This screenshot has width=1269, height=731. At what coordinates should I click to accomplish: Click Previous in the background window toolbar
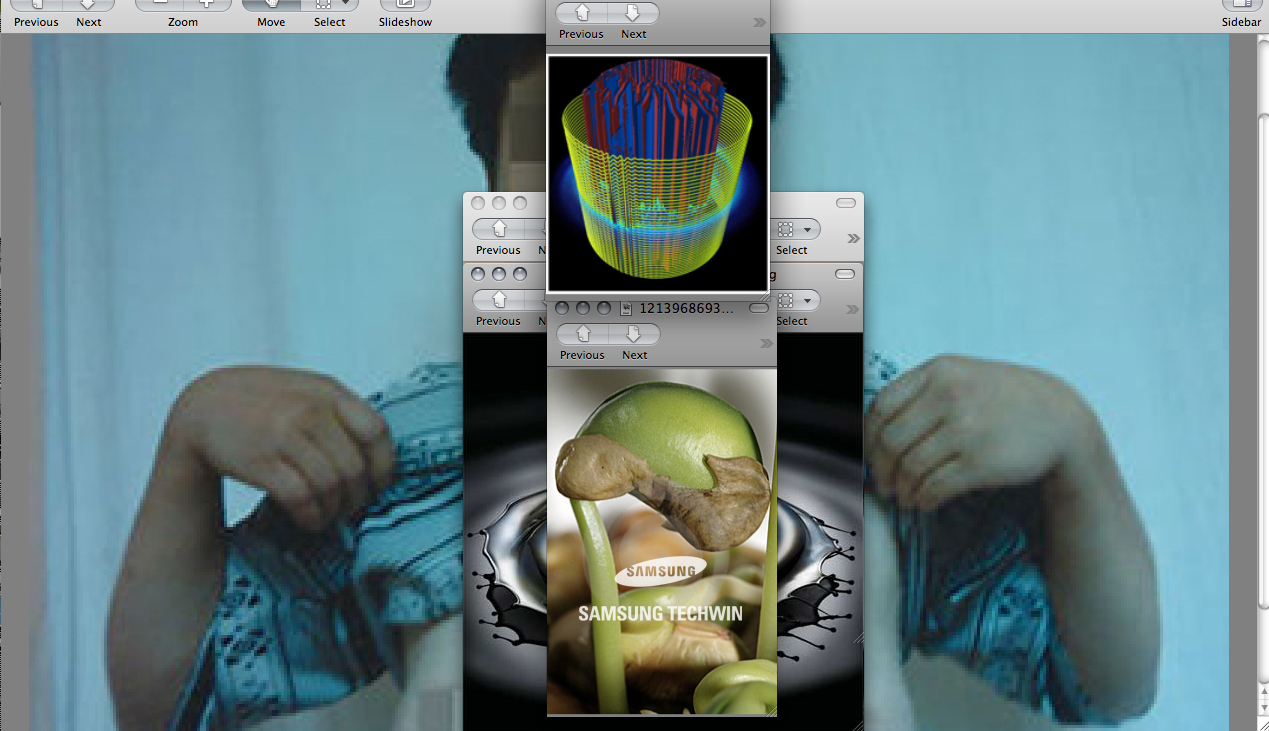click(36, 5)
